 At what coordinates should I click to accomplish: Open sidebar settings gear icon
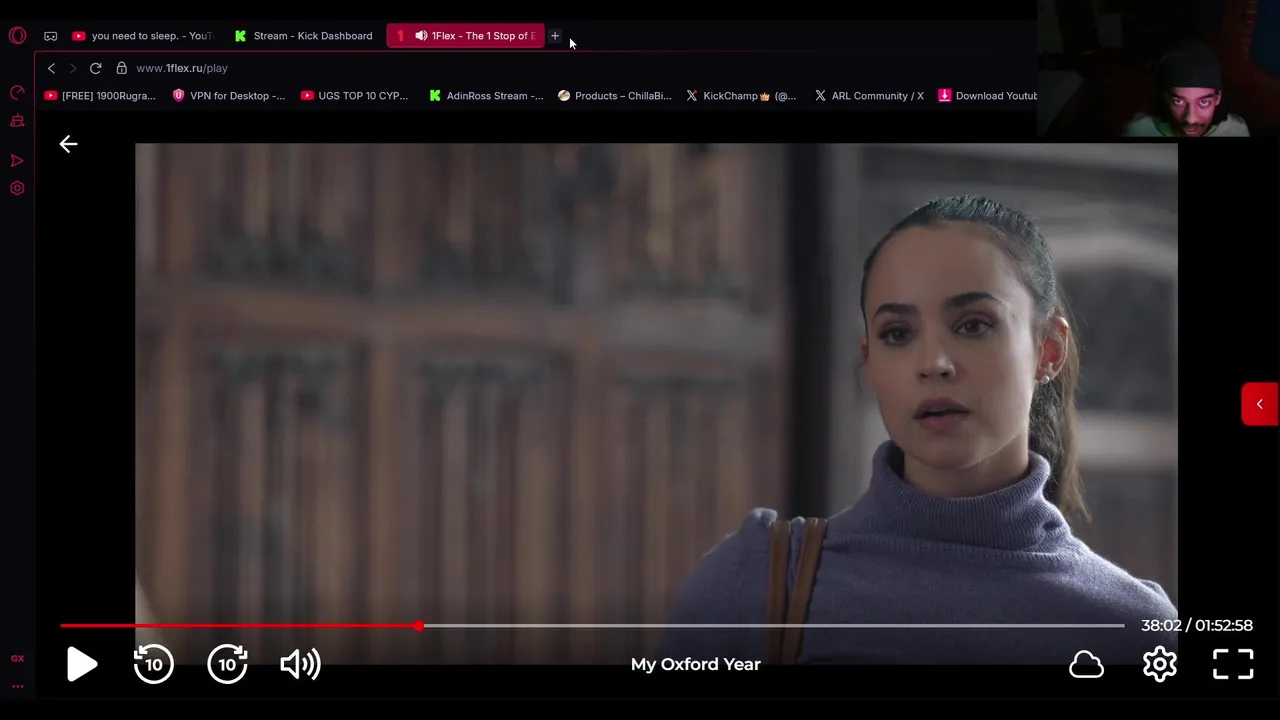click(x=17, y=188)
